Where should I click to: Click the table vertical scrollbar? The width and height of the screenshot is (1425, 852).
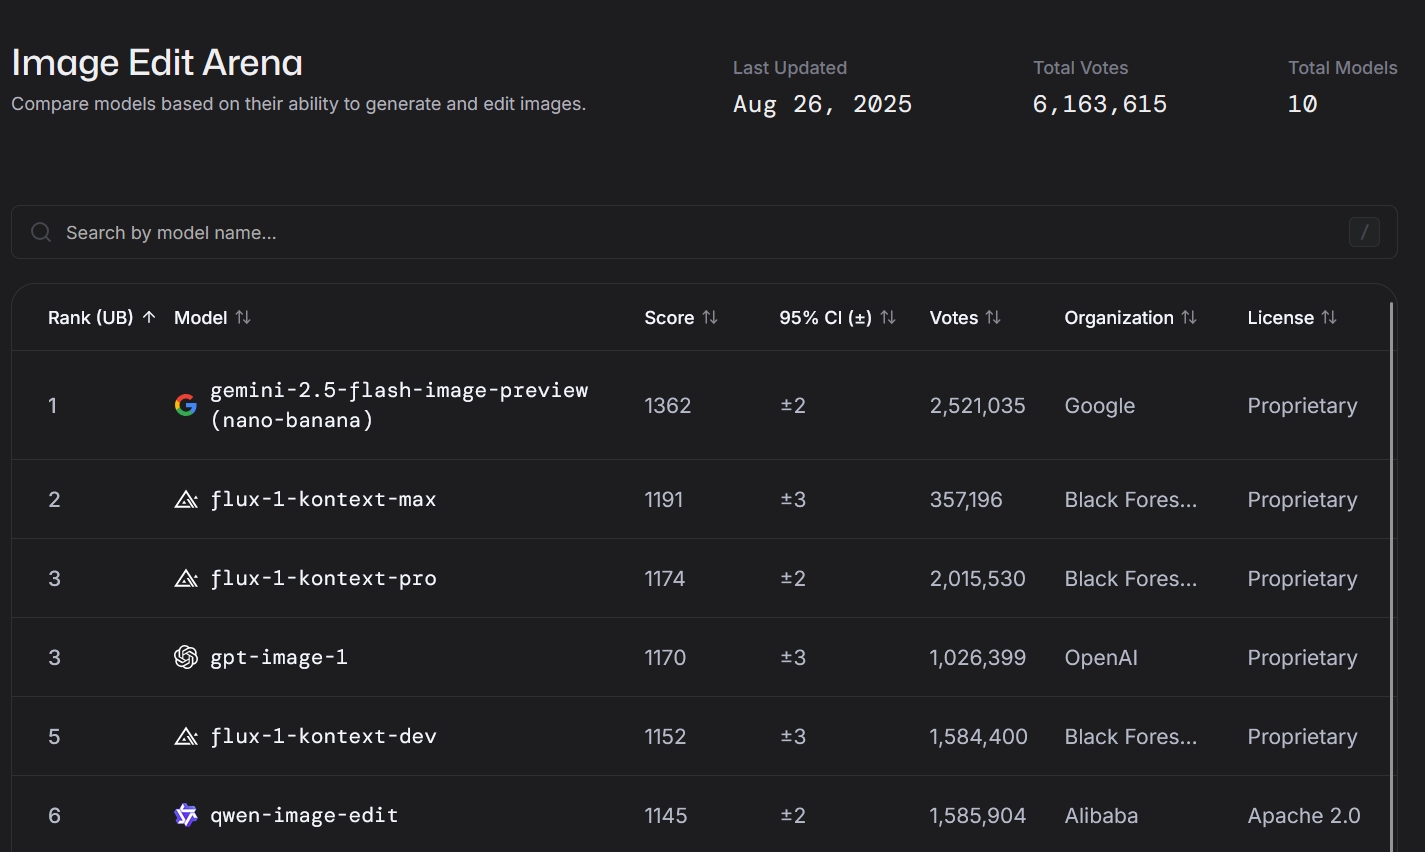click(x=1392, y=577)
